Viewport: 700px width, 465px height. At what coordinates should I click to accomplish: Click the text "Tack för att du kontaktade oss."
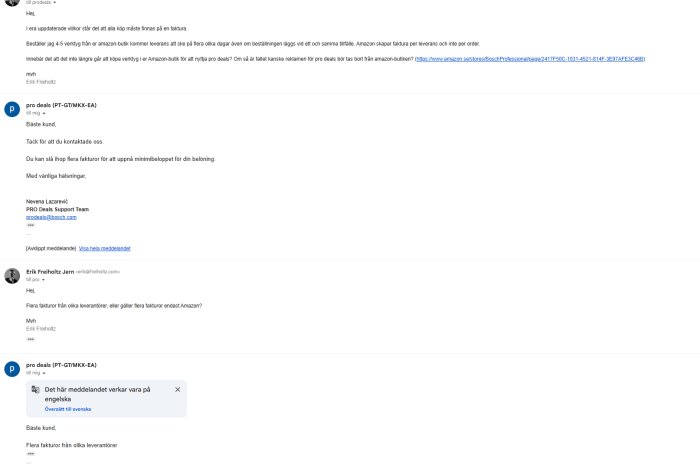65,142
